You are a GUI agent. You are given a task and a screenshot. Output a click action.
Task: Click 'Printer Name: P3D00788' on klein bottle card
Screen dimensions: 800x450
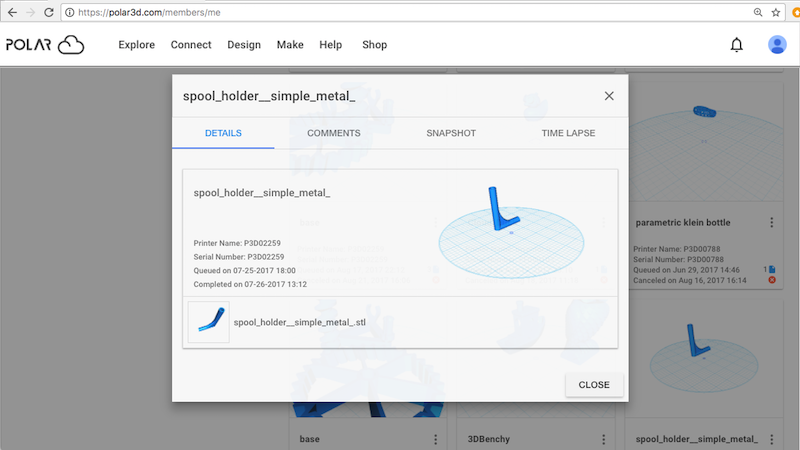tap(677, 249)
